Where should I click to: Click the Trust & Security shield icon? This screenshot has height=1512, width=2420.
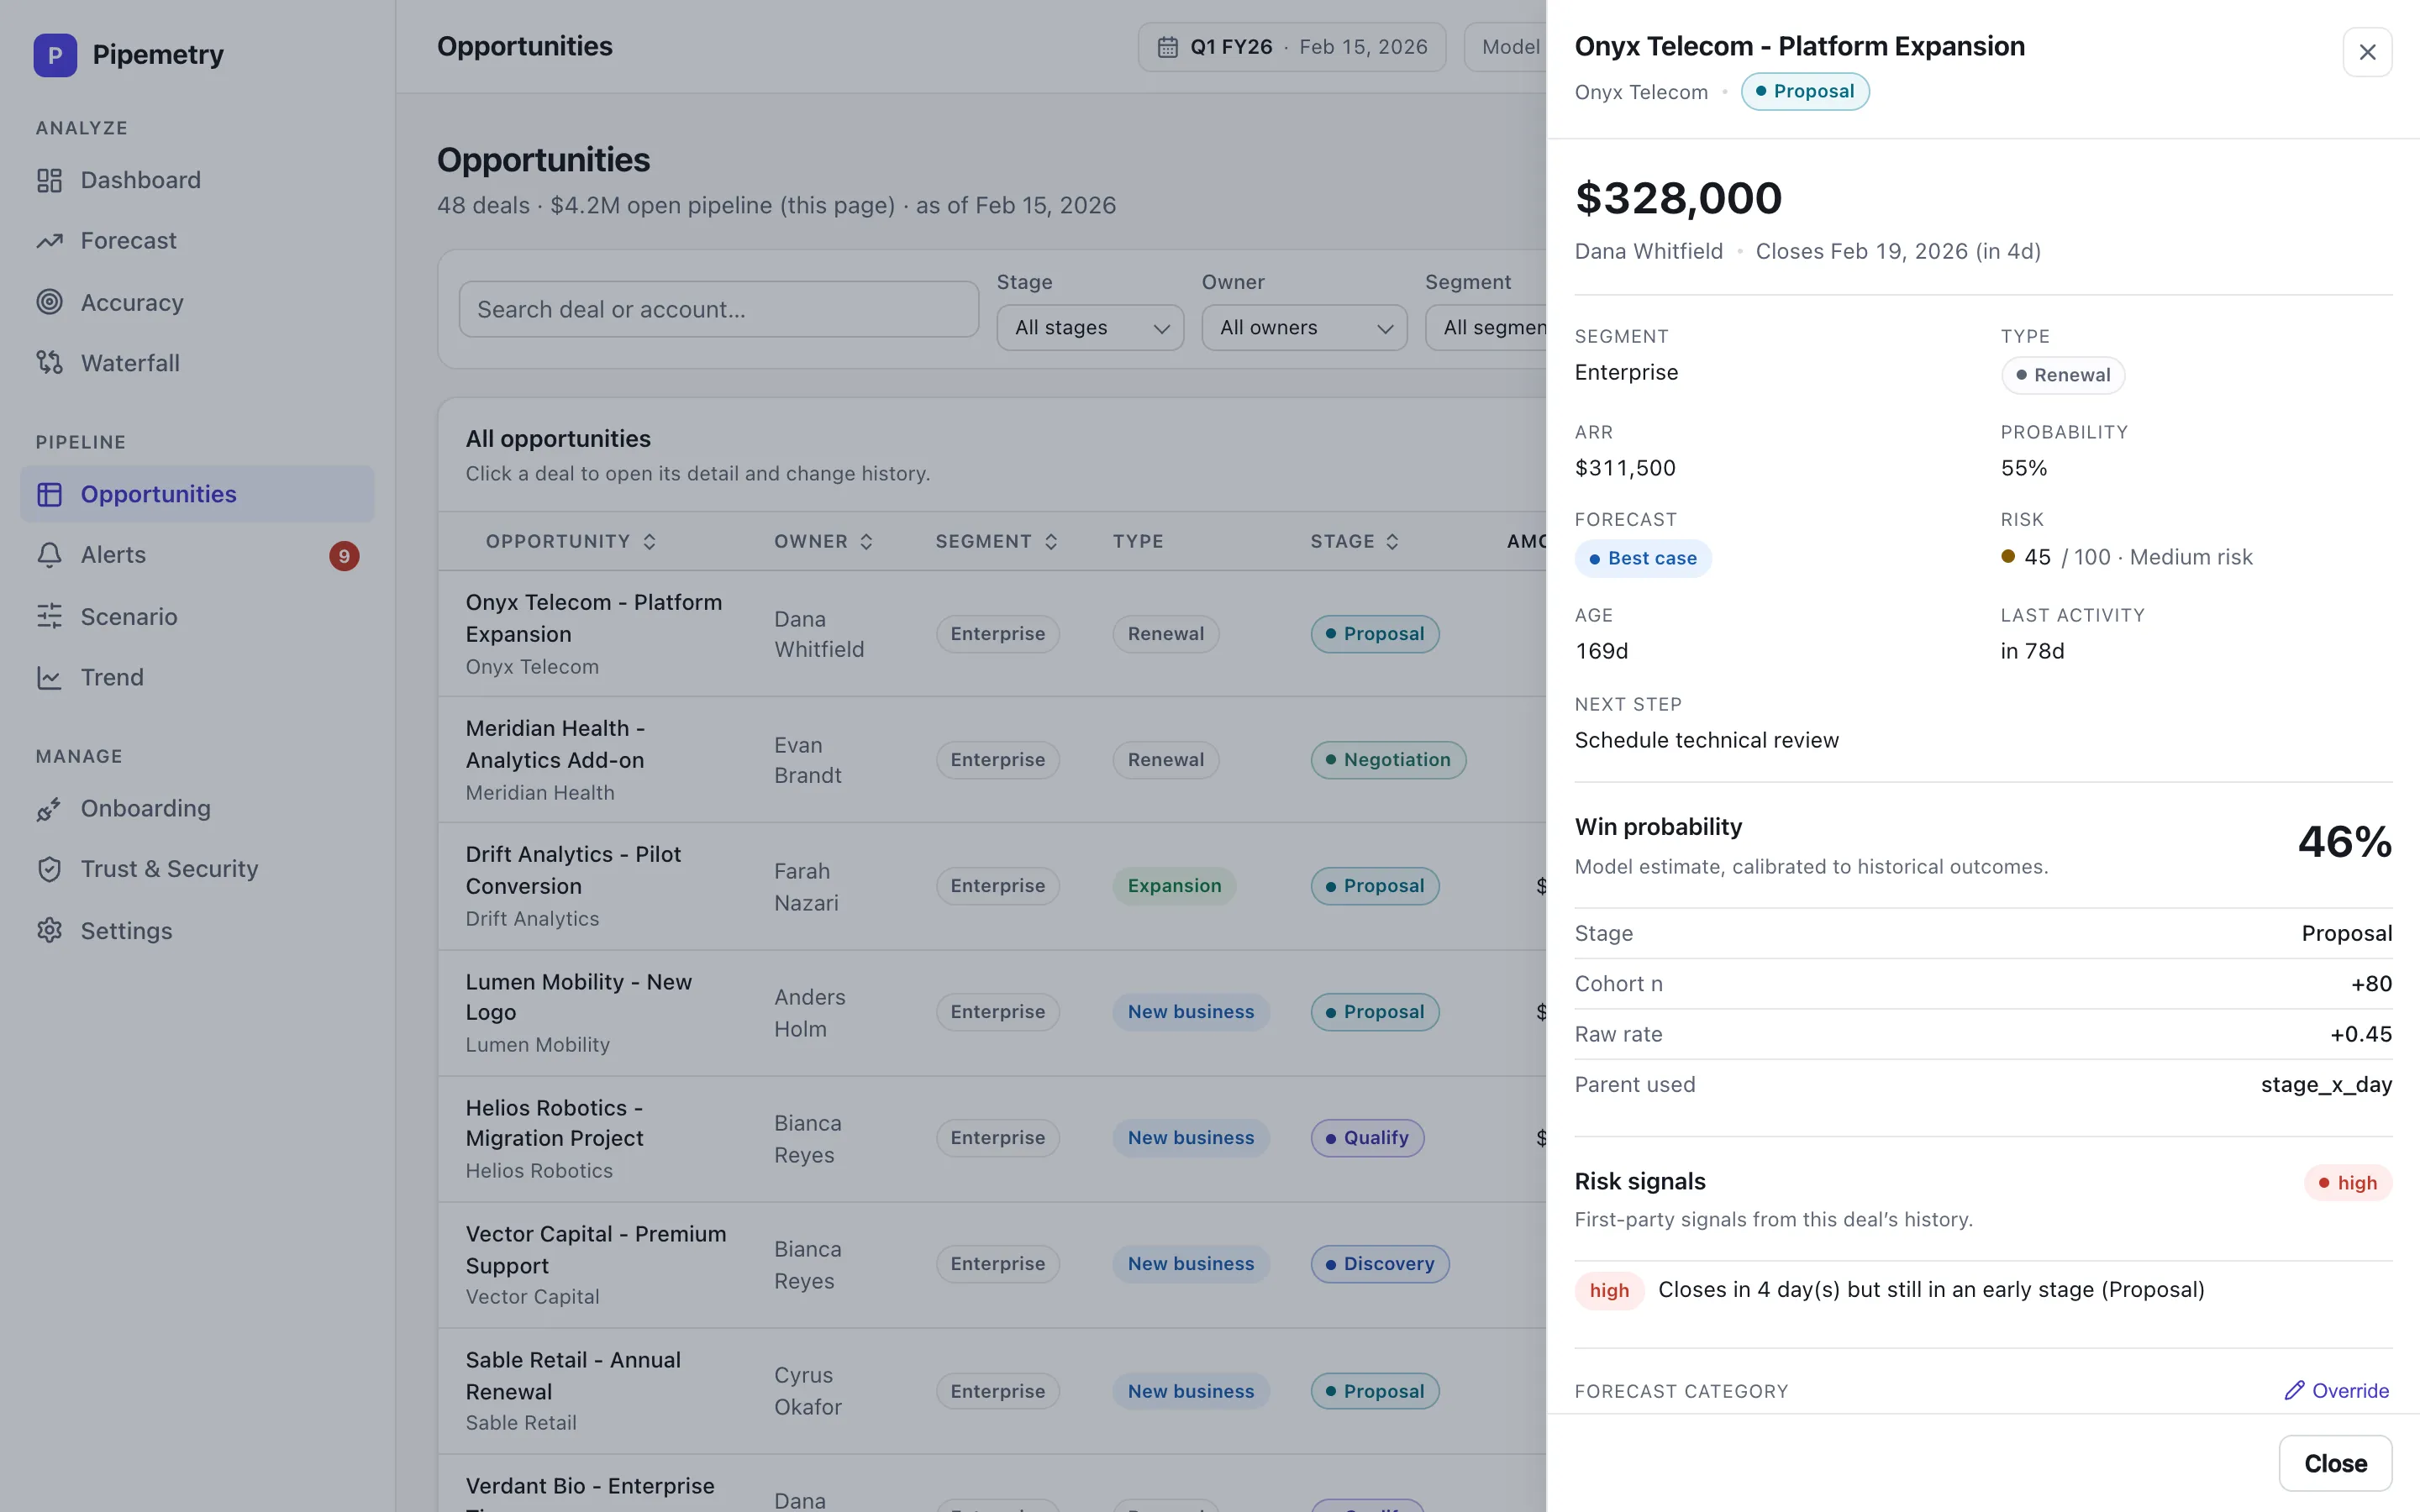click(x=49, y=869)
